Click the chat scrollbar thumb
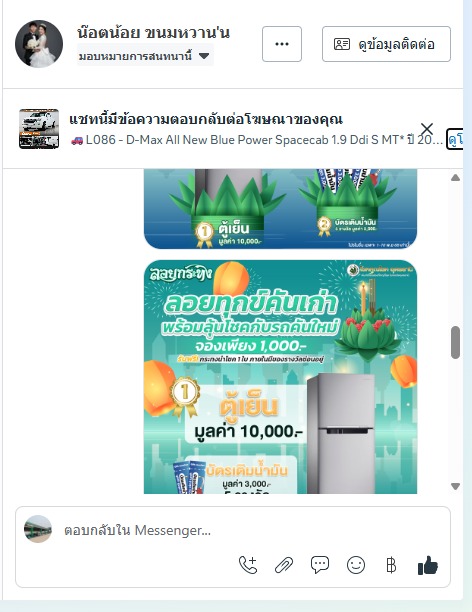This screenshot has height=612, width=472. [x=455, y=342]
